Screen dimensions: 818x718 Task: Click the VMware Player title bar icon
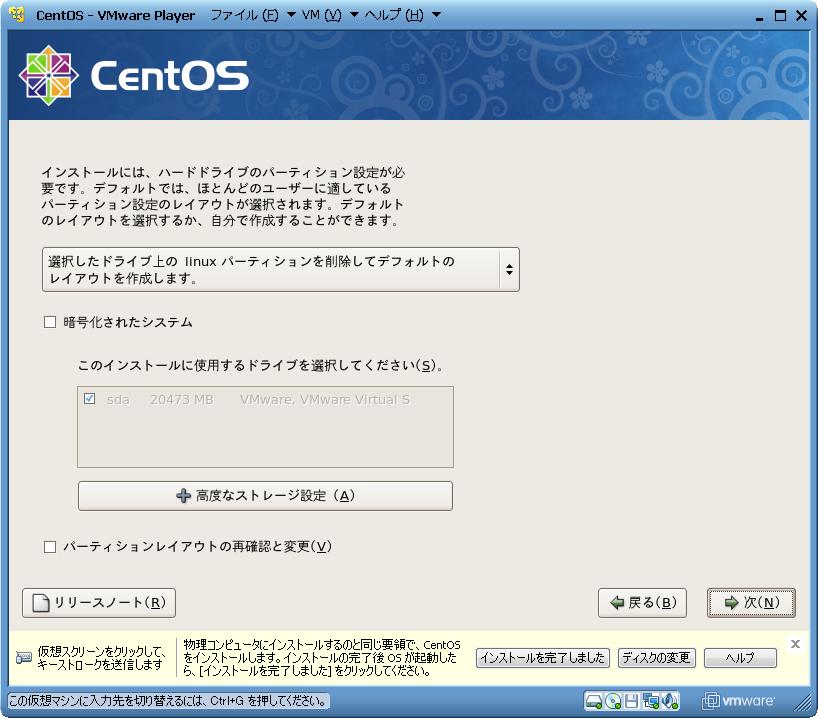point(17,15)
